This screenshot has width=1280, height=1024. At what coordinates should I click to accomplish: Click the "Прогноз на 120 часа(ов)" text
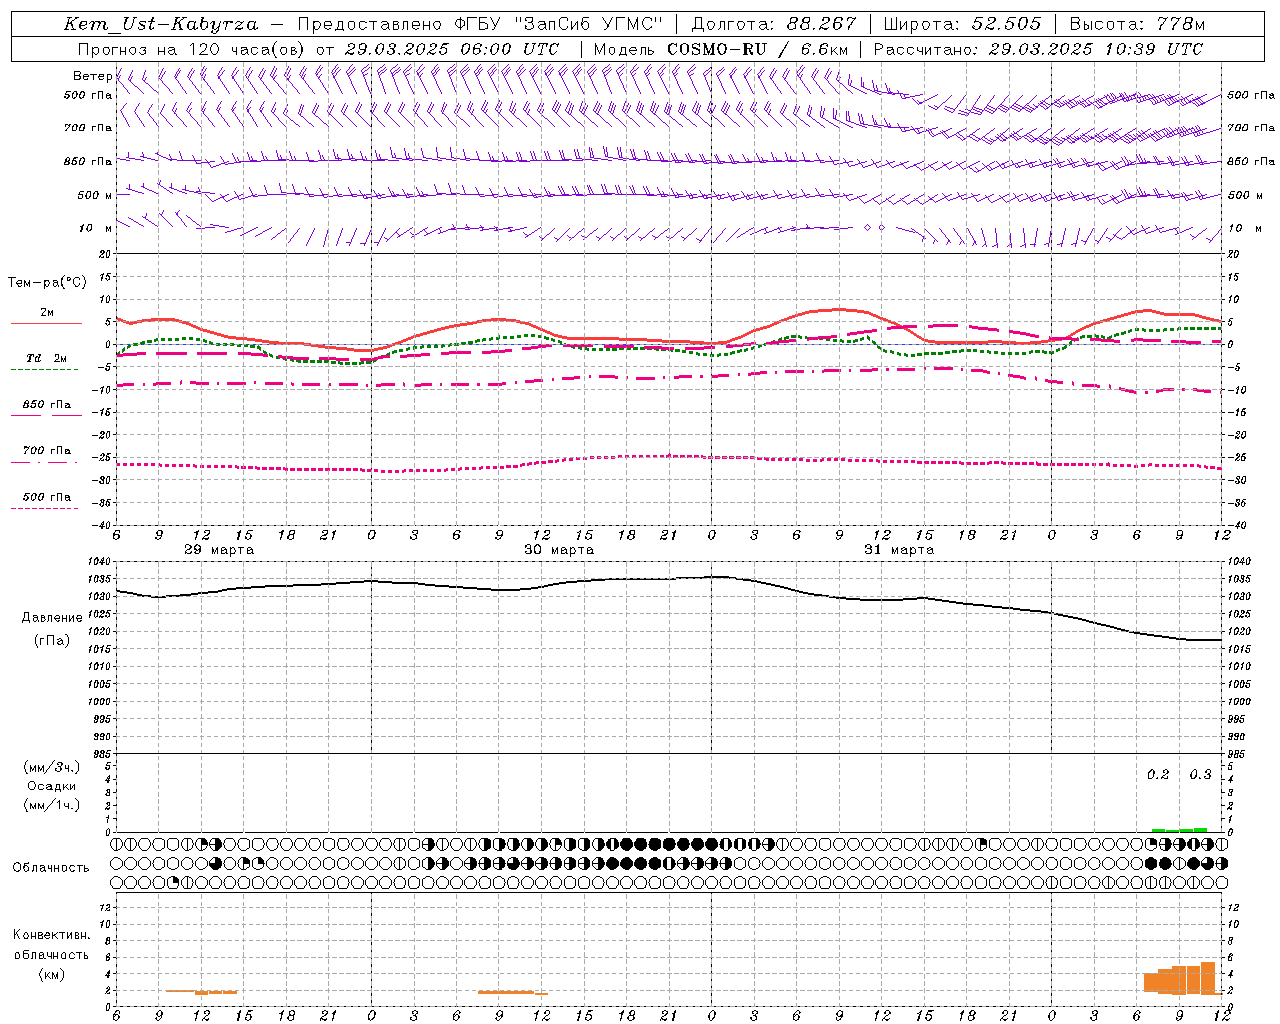tap(192, 49)
